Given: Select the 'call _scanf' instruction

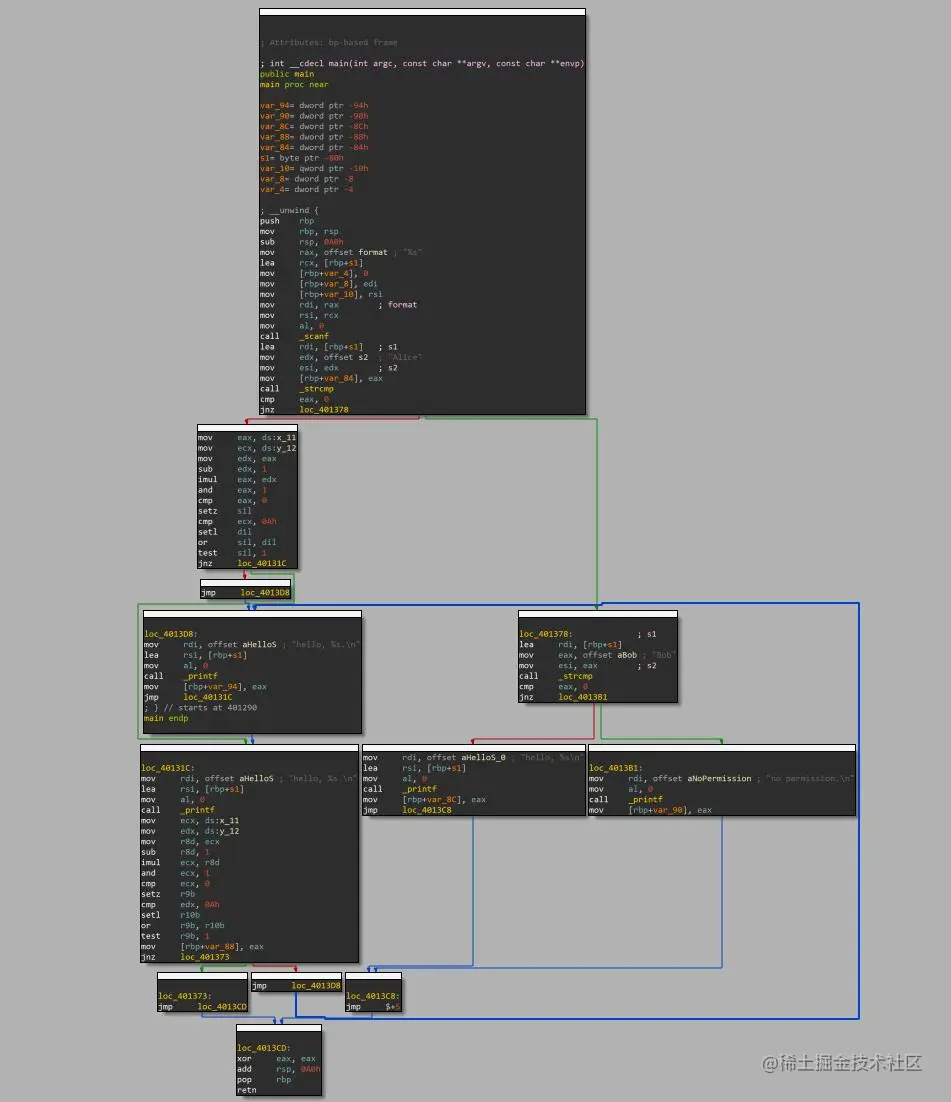Looking at the screenshot, I should tap(295, 336).
